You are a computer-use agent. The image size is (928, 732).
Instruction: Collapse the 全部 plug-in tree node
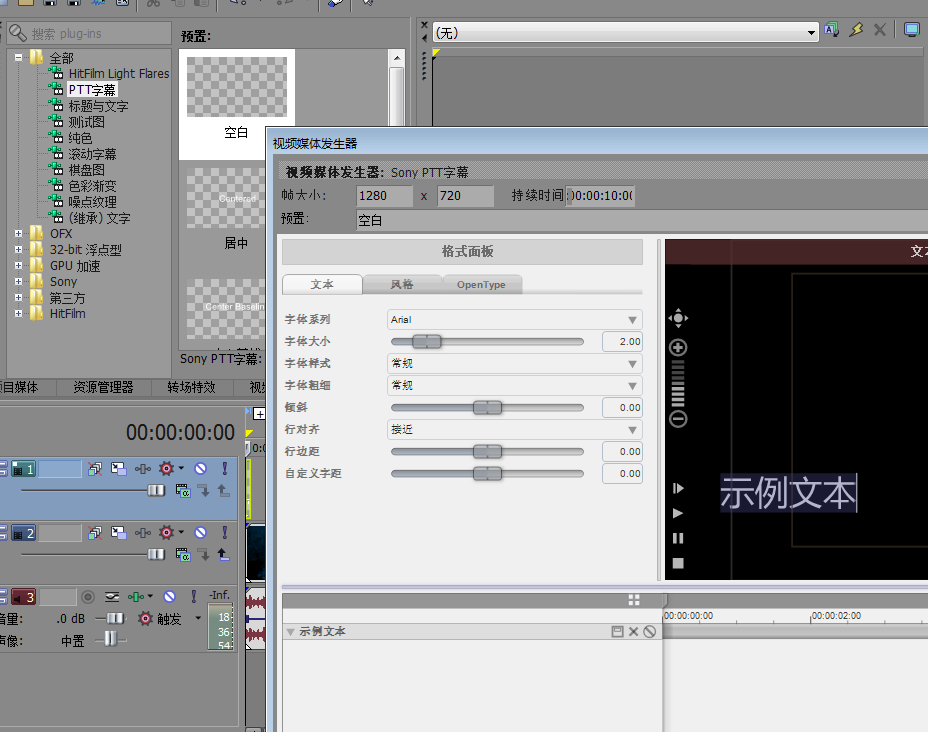(x=18, y=57)
